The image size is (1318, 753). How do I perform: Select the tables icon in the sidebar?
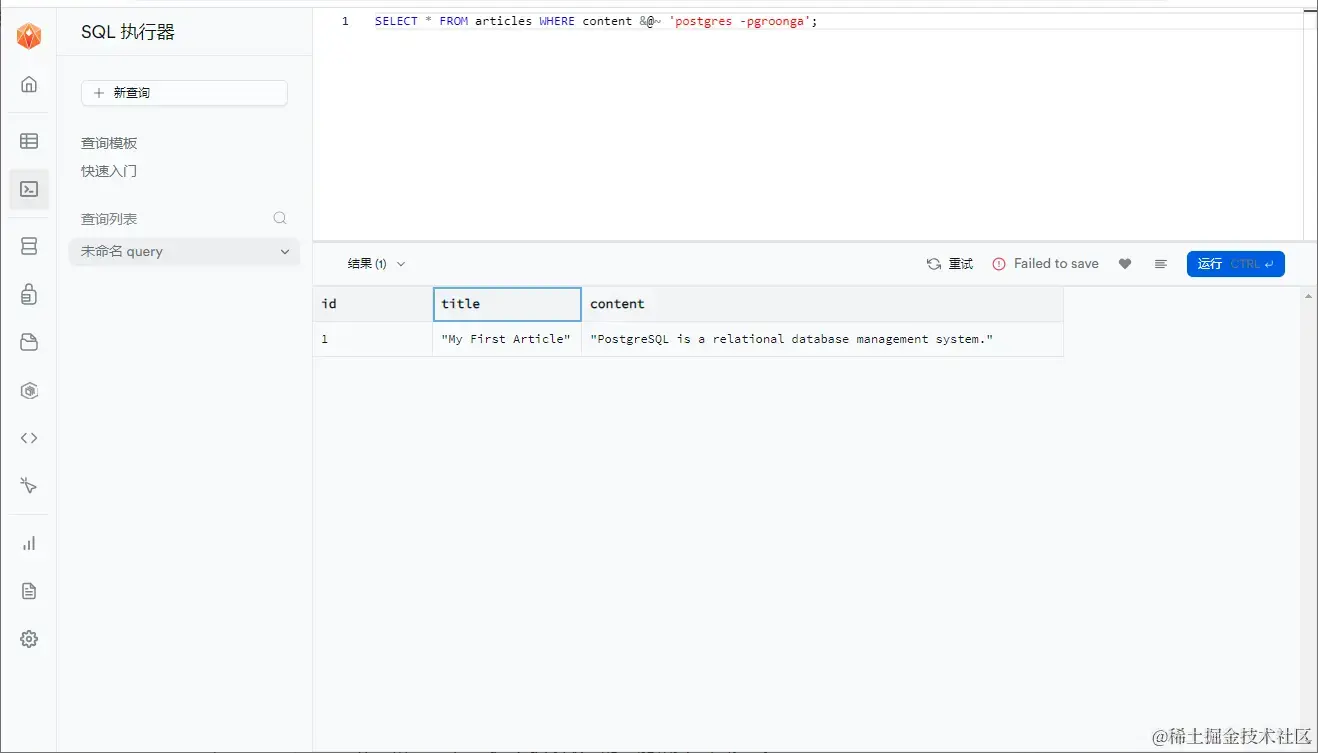[x=29, y=140]
